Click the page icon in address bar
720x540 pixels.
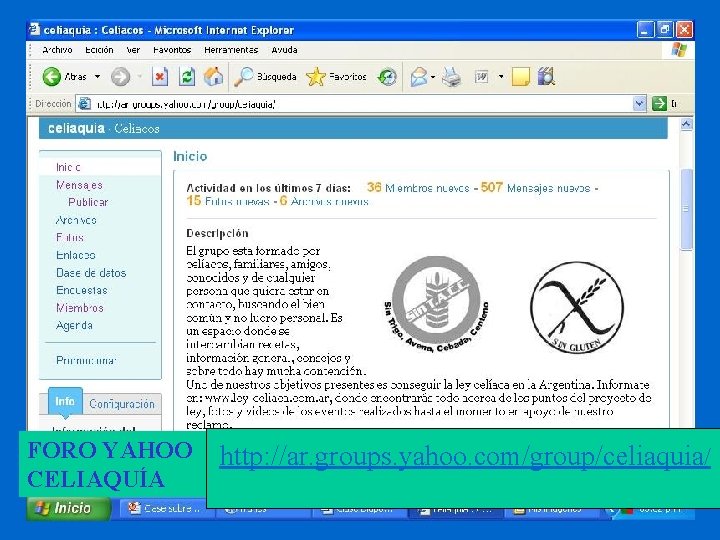point(84,104)
